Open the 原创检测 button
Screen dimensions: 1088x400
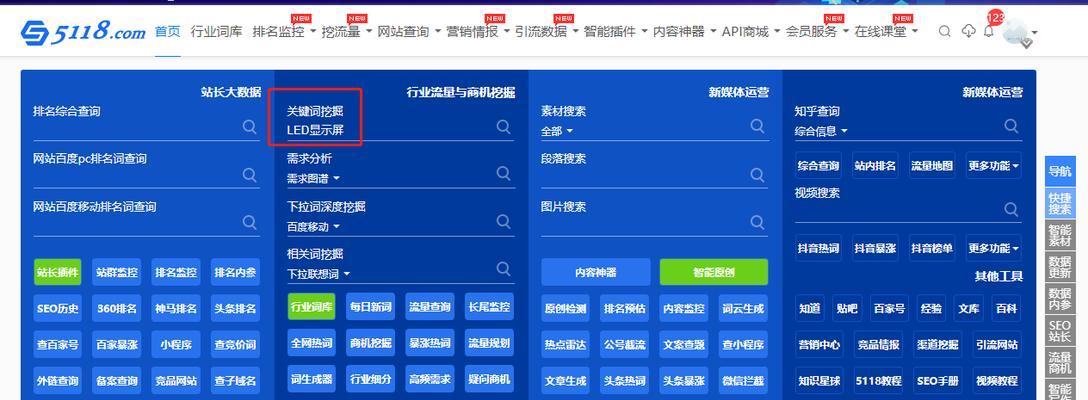566,308
